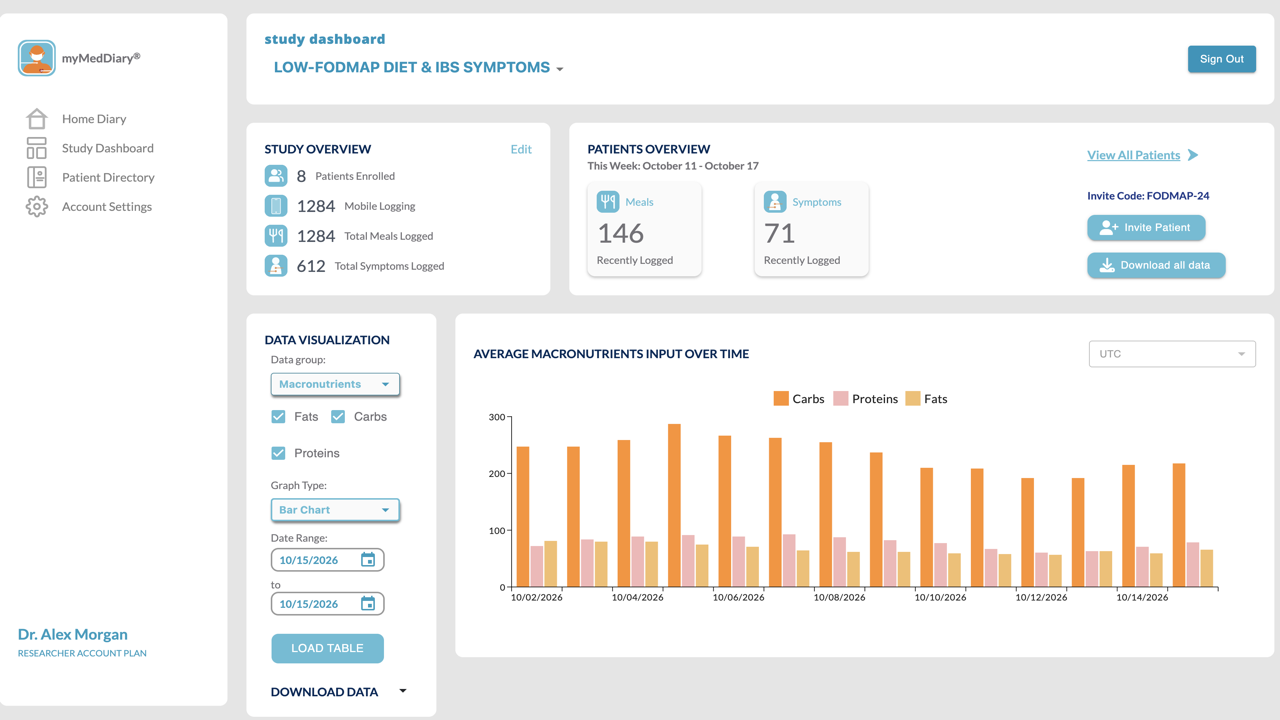Click the Total Meals Logged utensils icon
This screenshot has width=1280, height=720.
(276, 236)
